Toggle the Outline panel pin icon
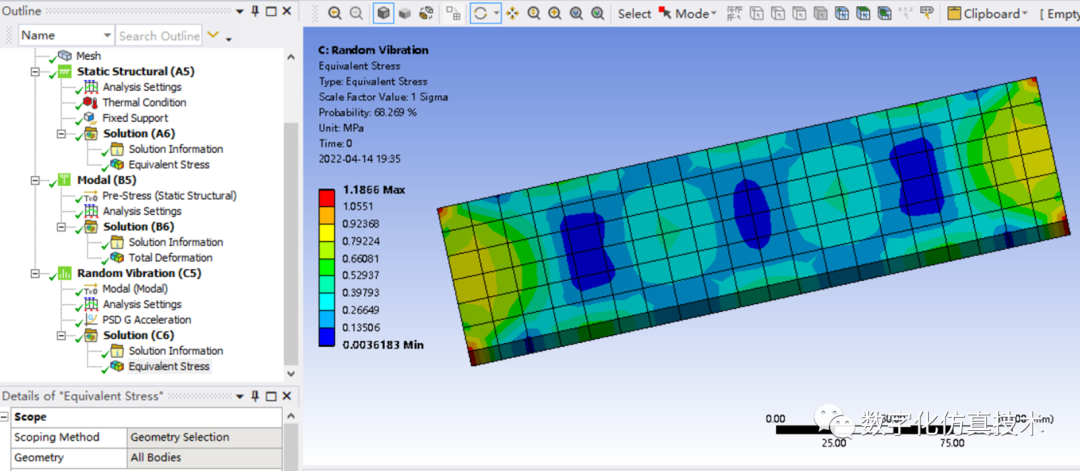The image size is (1080, 471). pos(255,11)
